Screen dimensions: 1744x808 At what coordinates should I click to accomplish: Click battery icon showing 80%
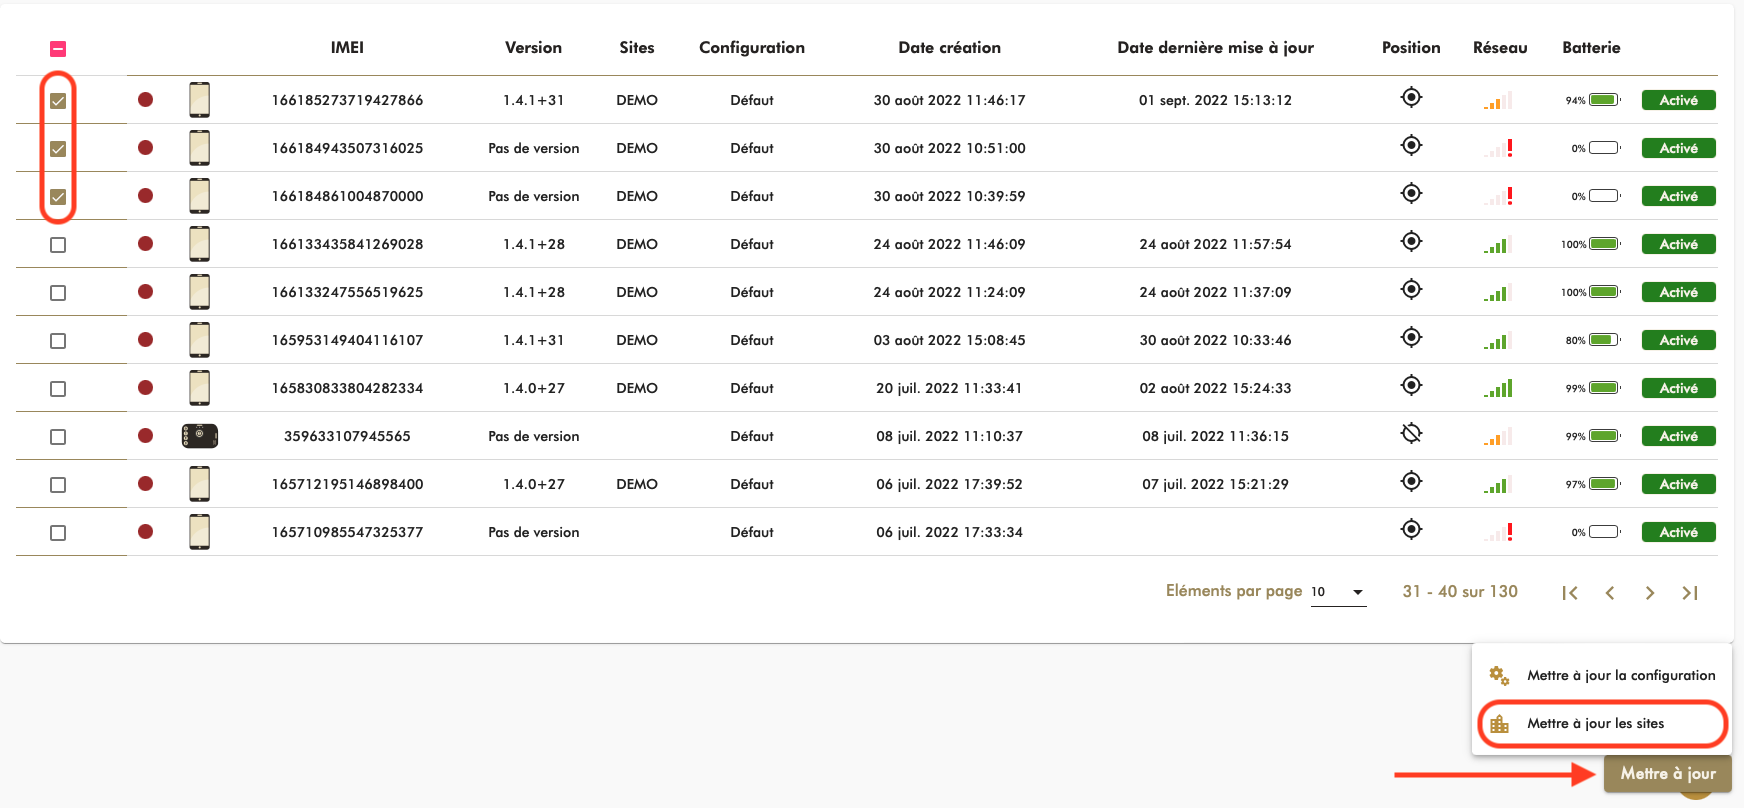click(1603, 340)
